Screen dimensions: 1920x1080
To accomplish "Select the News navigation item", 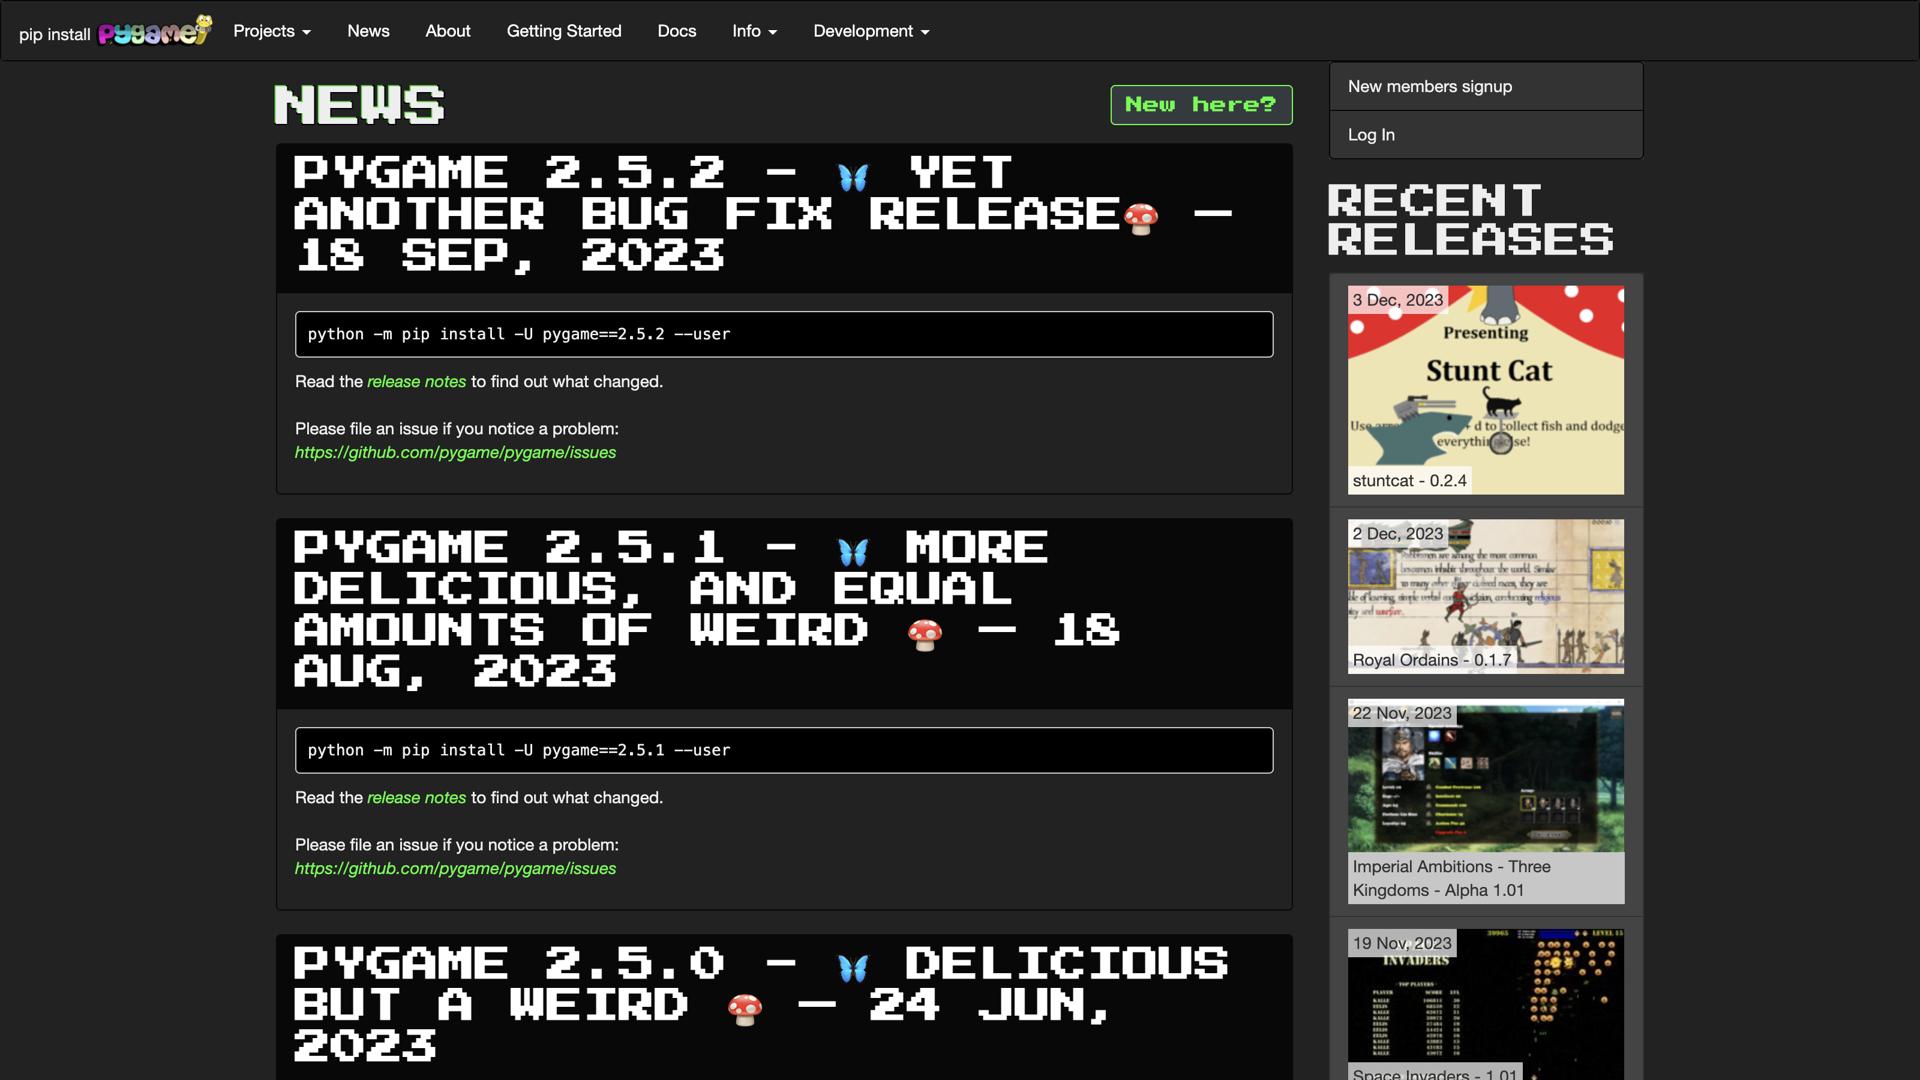I will pyautogui.click(x=368, y=31).
